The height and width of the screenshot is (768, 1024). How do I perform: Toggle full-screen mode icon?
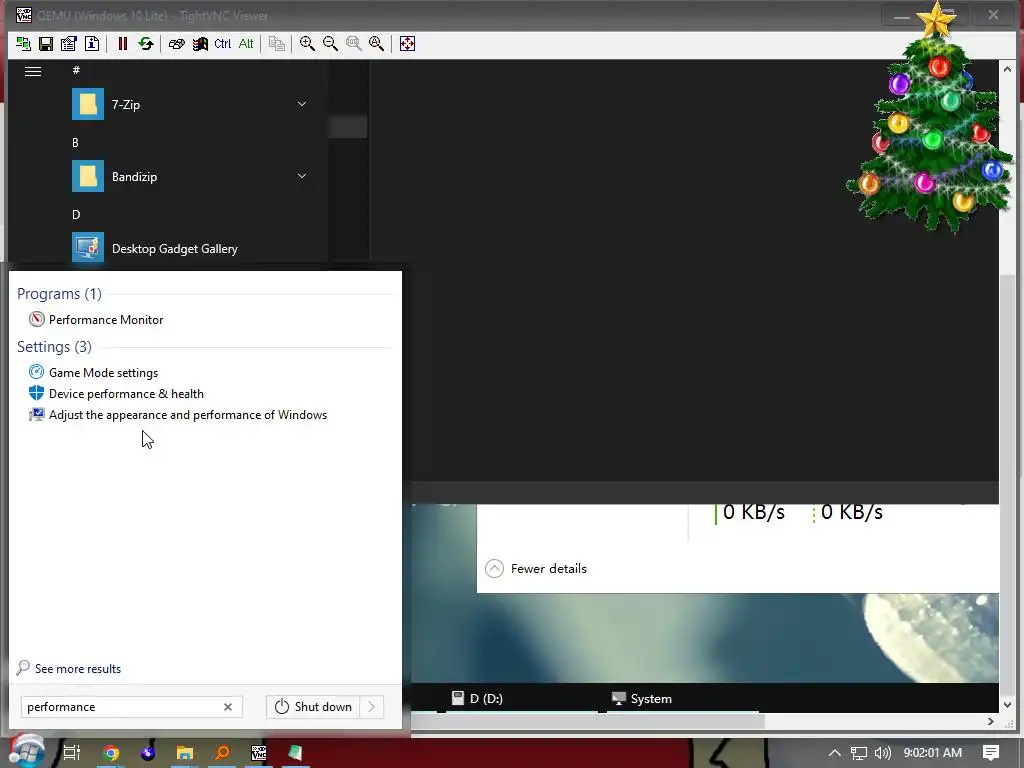point(407,44)
